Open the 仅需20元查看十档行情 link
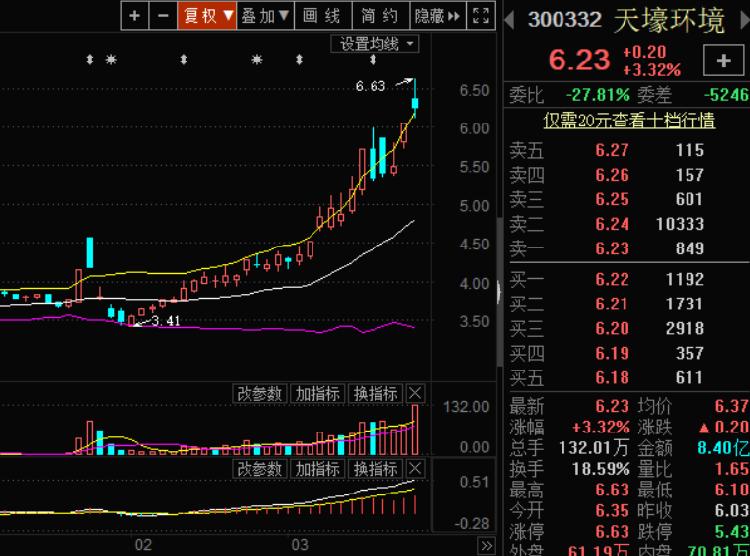750x556 pixels. 628,121
